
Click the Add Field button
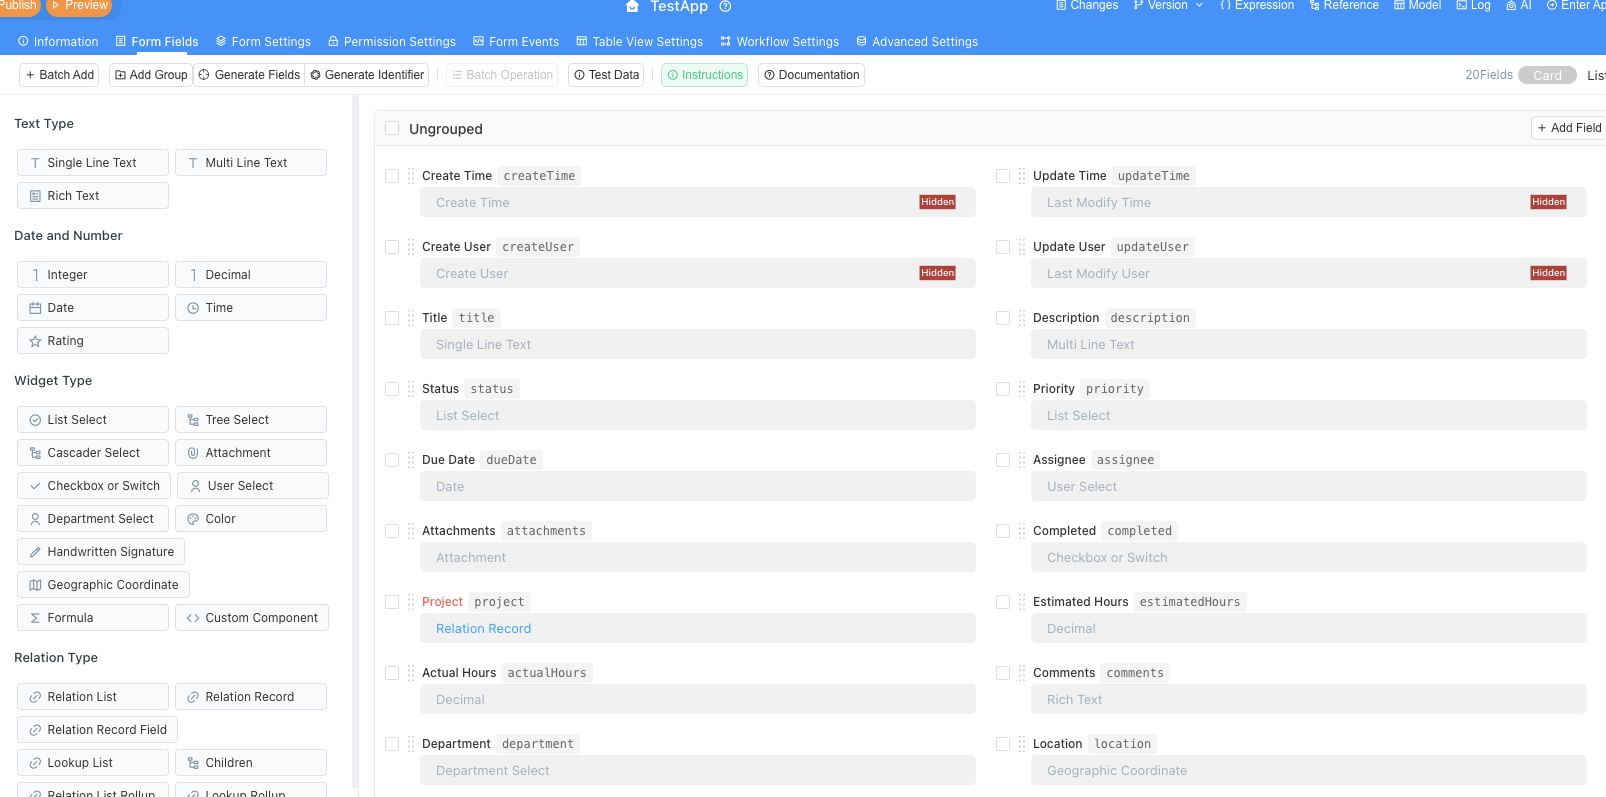(x=1569, y=128)
